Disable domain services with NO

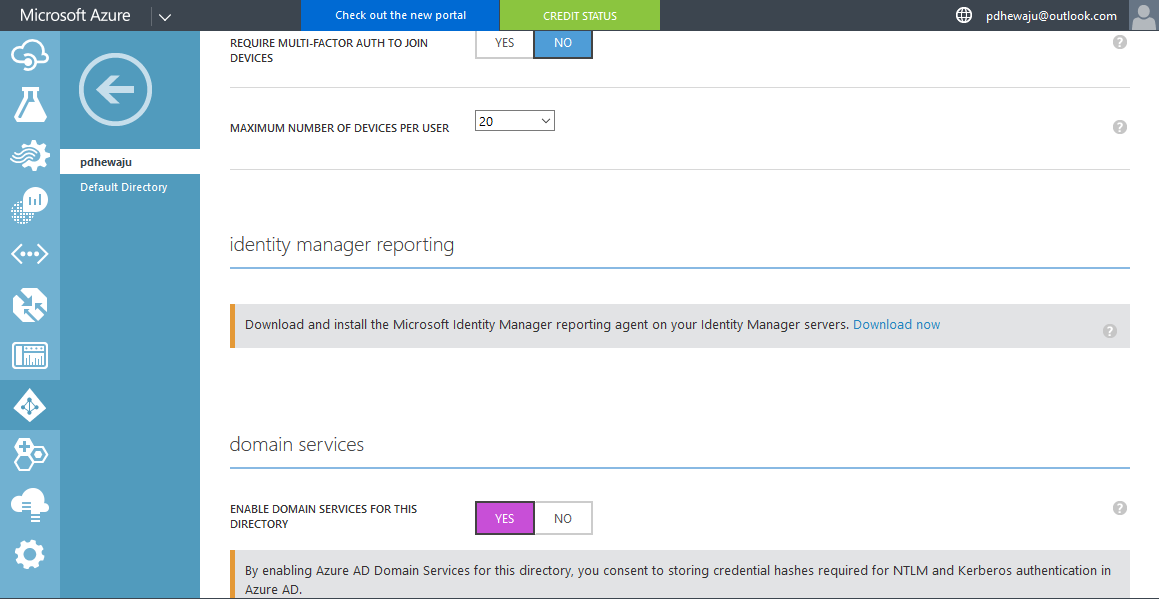pos(562,518)
